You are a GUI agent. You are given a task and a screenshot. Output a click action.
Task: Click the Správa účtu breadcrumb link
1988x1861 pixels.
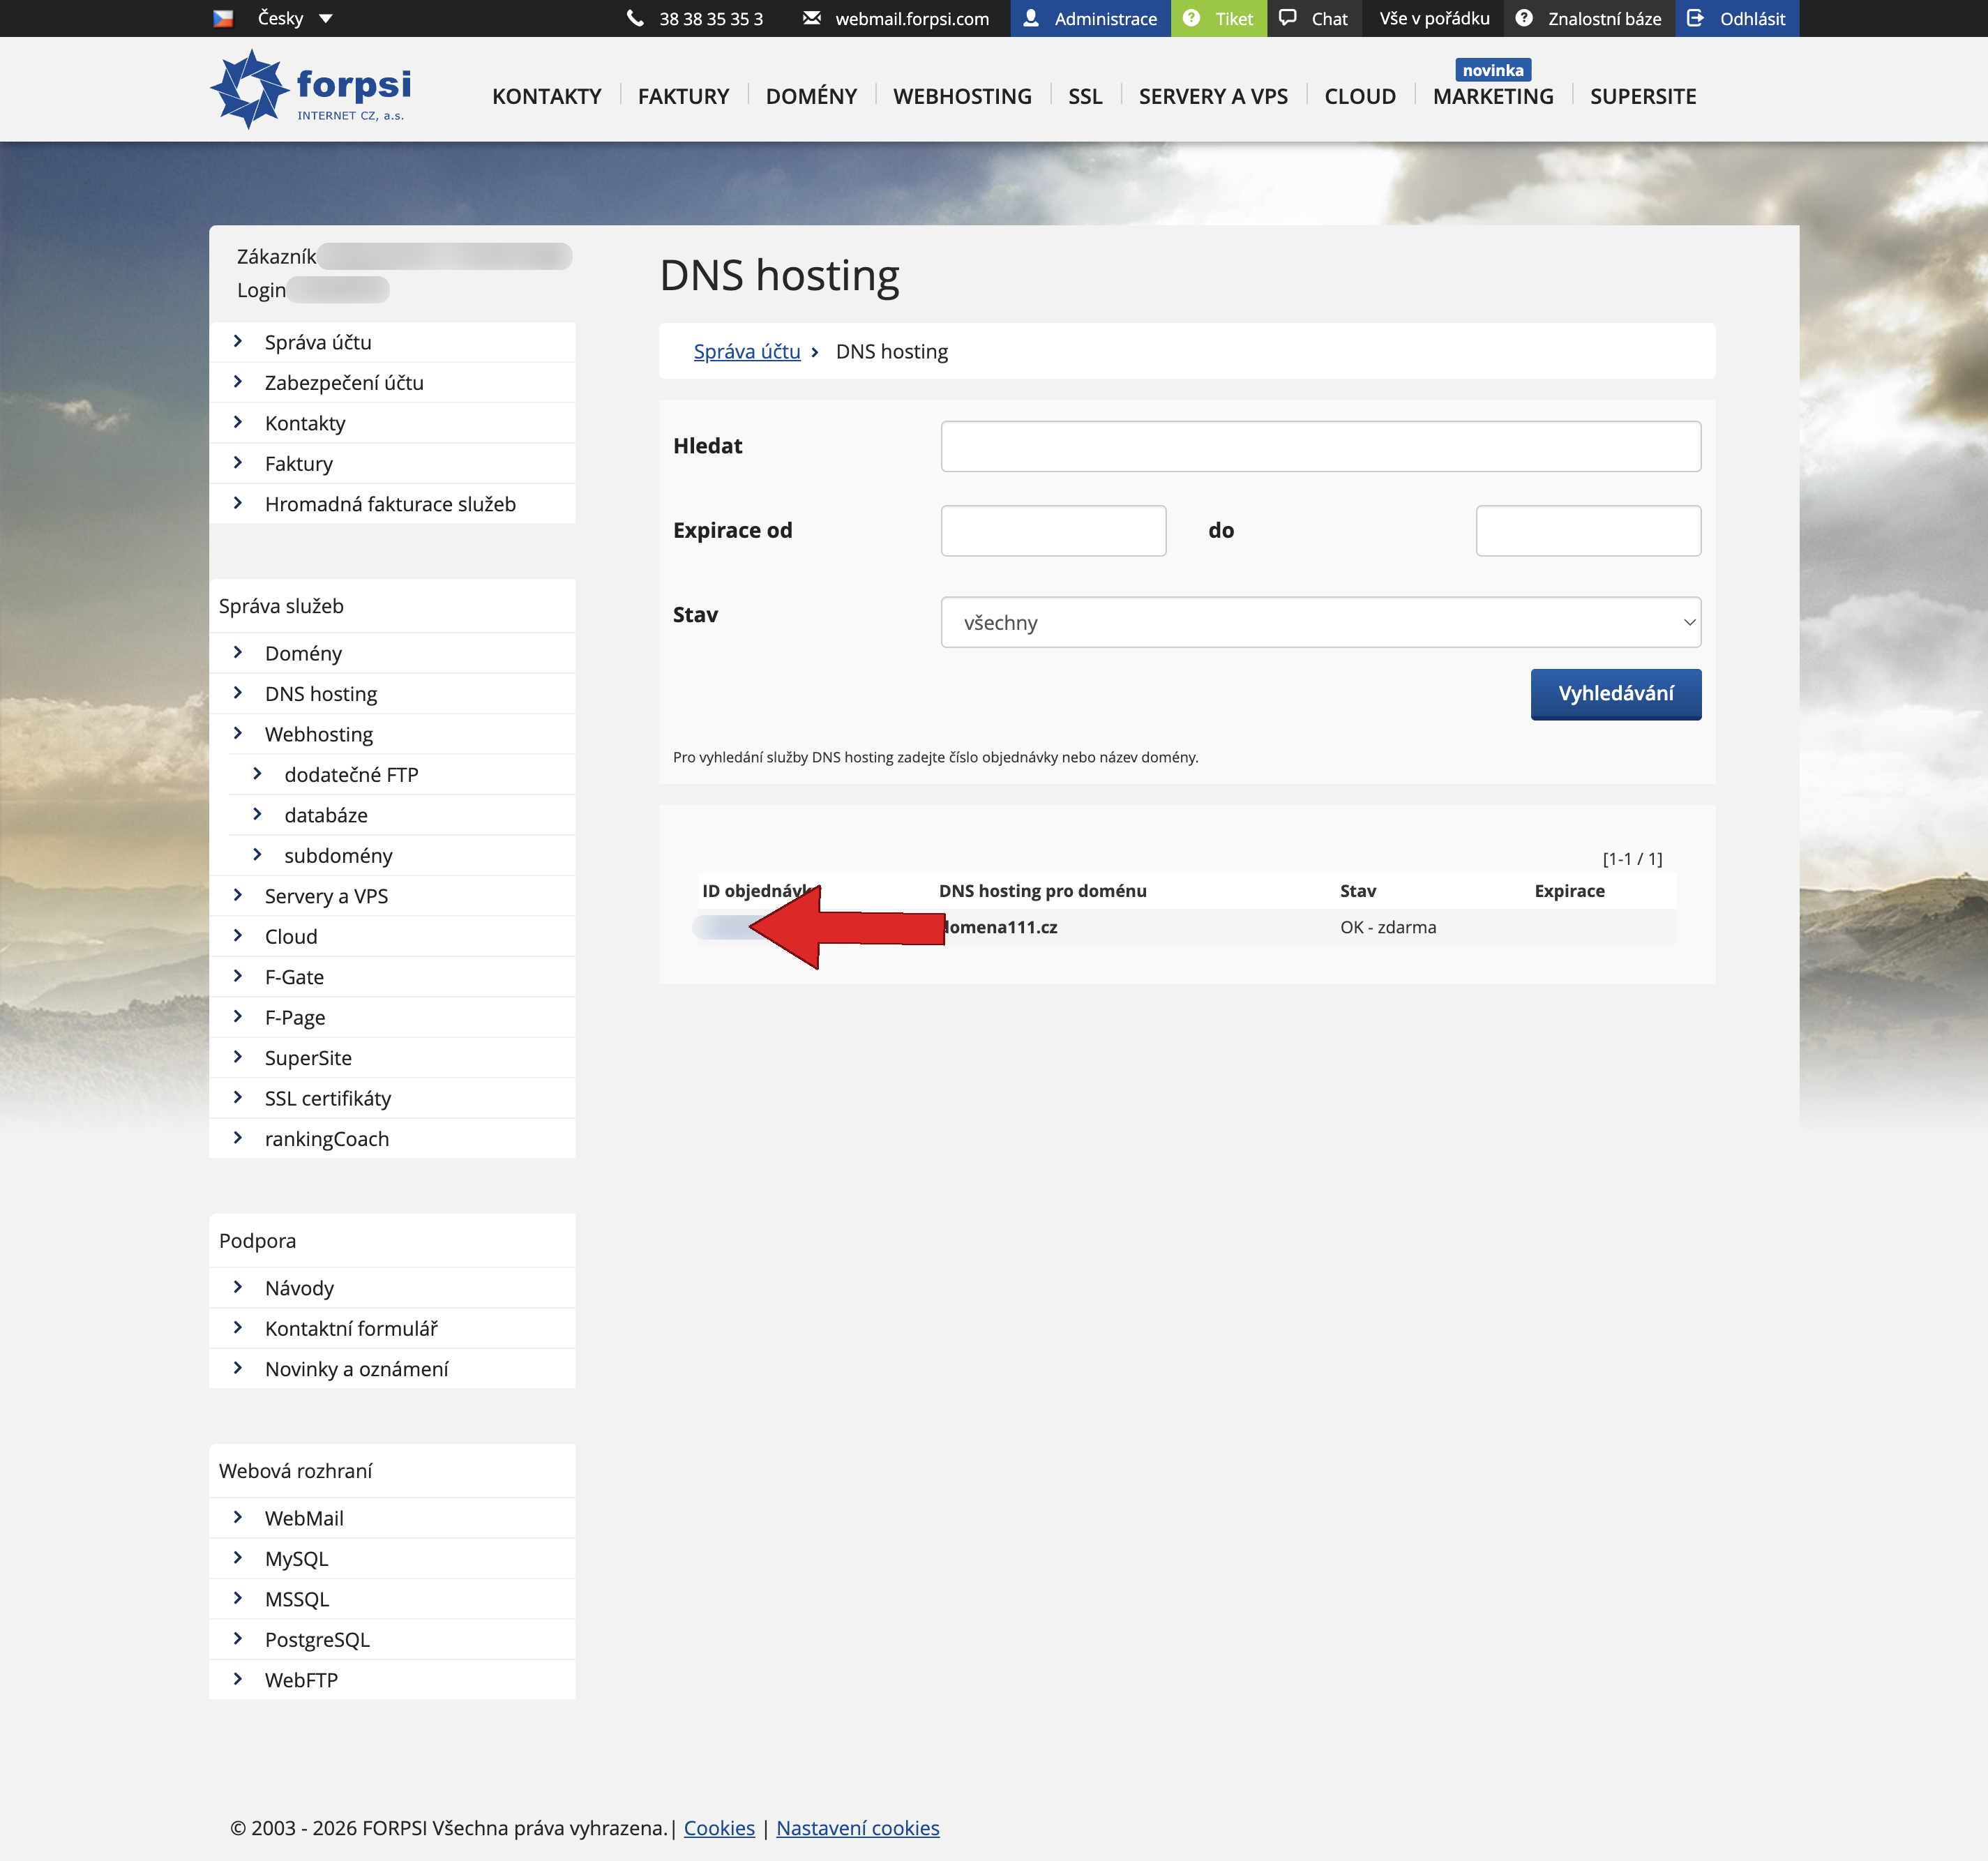(747, 351)
